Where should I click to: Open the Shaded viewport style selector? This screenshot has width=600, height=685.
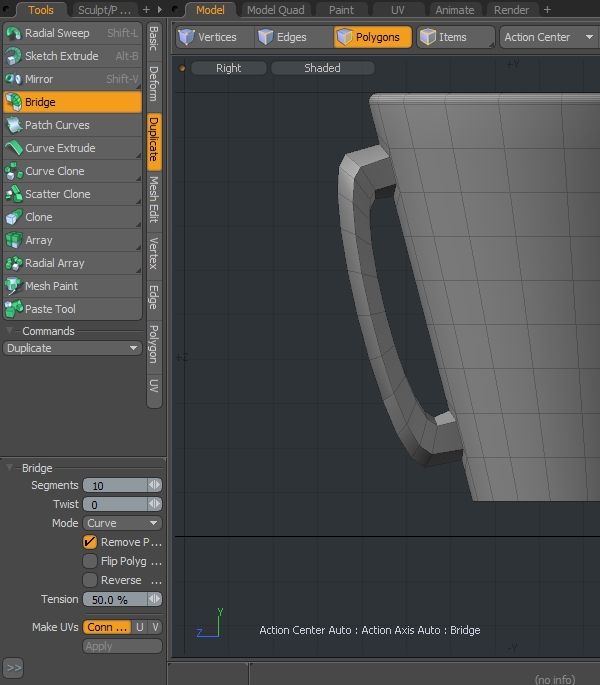323,68
